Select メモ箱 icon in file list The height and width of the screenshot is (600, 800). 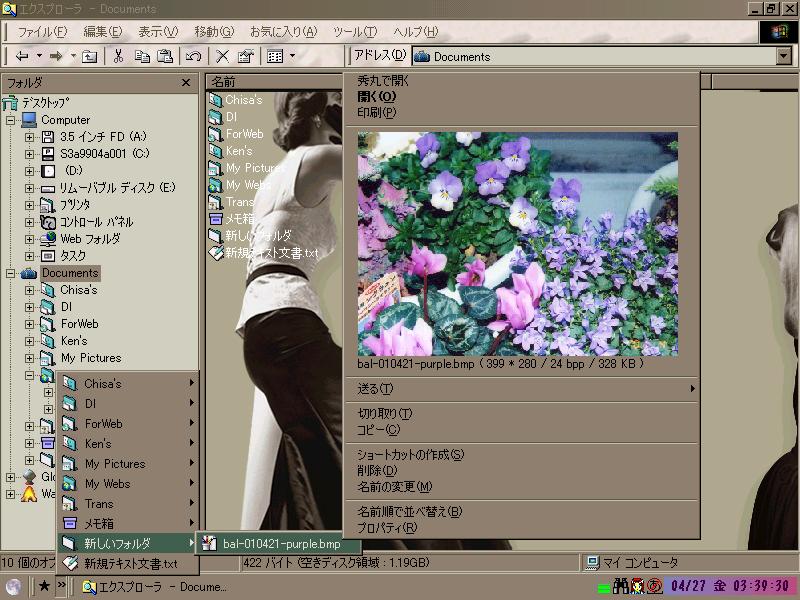coord(216,219)
